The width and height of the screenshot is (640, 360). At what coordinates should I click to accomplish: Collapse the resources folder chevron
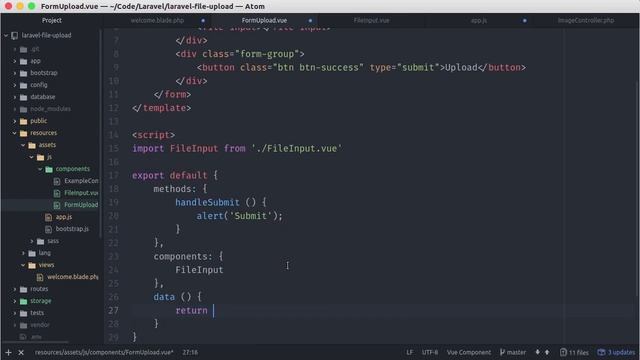[15, 133]
